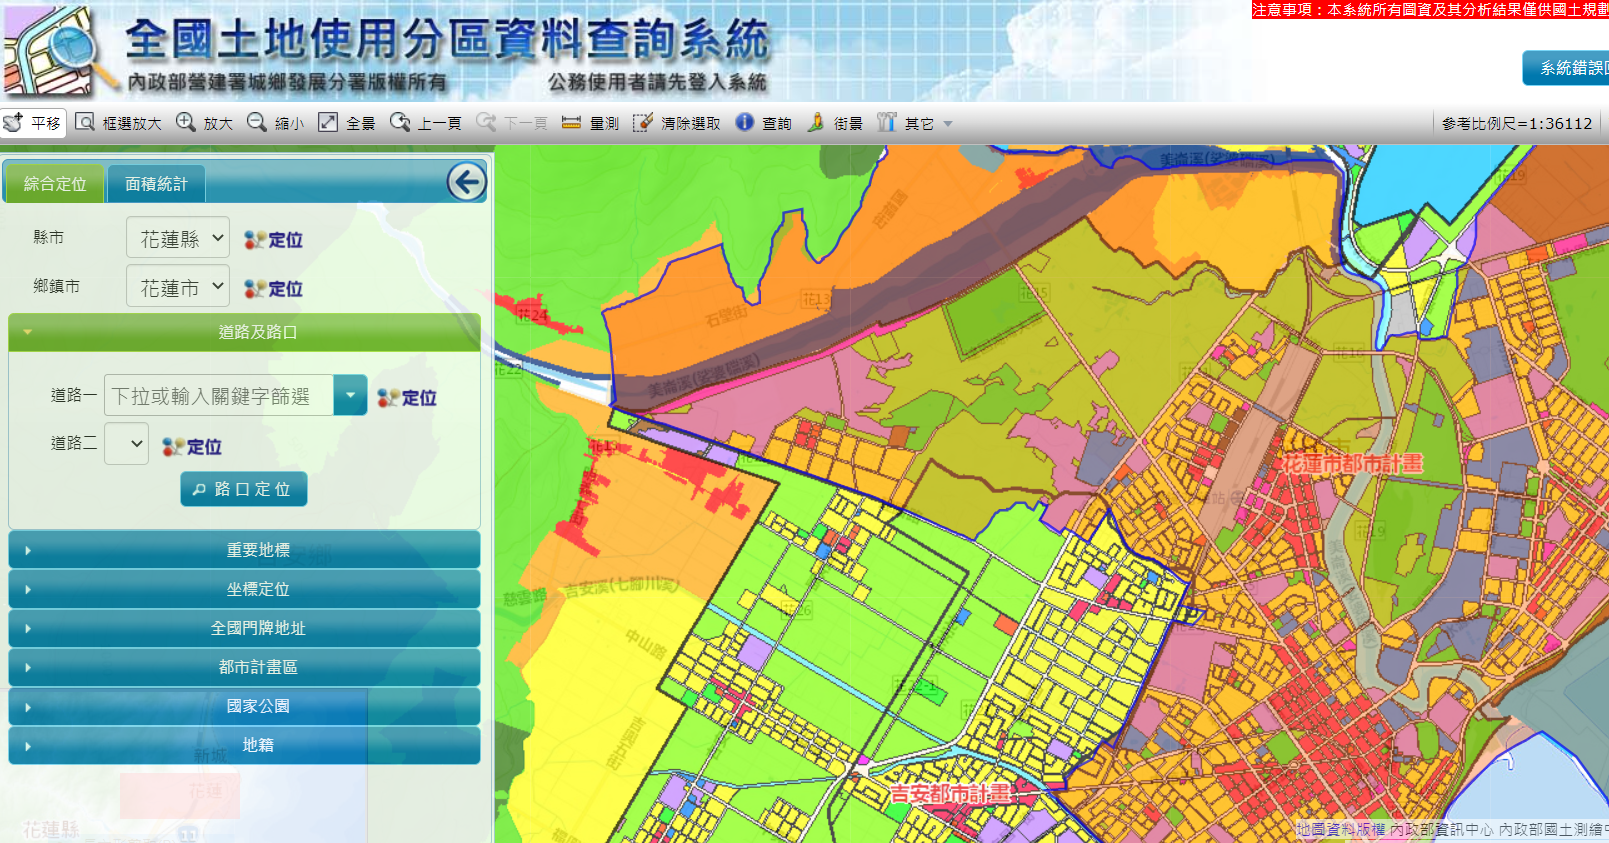Viewport: 1609px width, 843px height.
Task: Click the 放大 zoom in tool
Action: coord(205,123)
